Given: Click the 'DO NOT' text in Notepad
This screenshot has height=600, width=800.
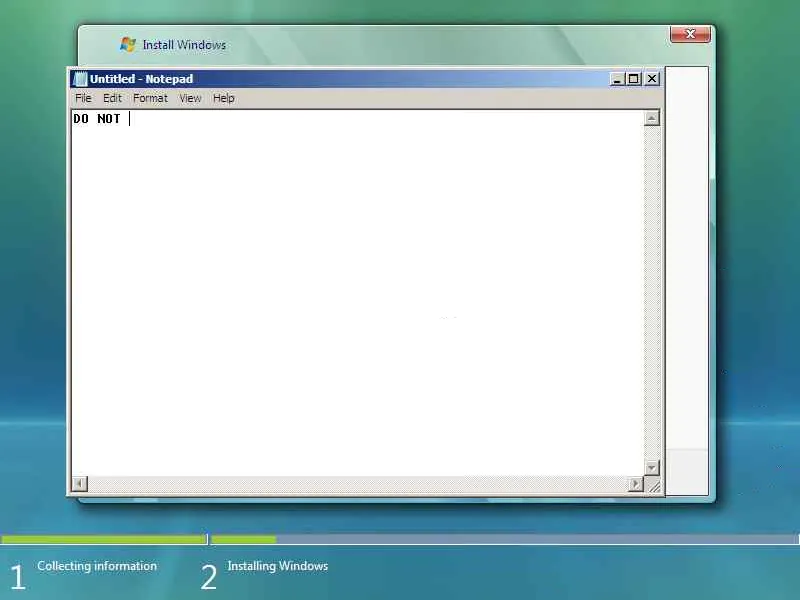Looking at the screenshot, I should point(97,118).
